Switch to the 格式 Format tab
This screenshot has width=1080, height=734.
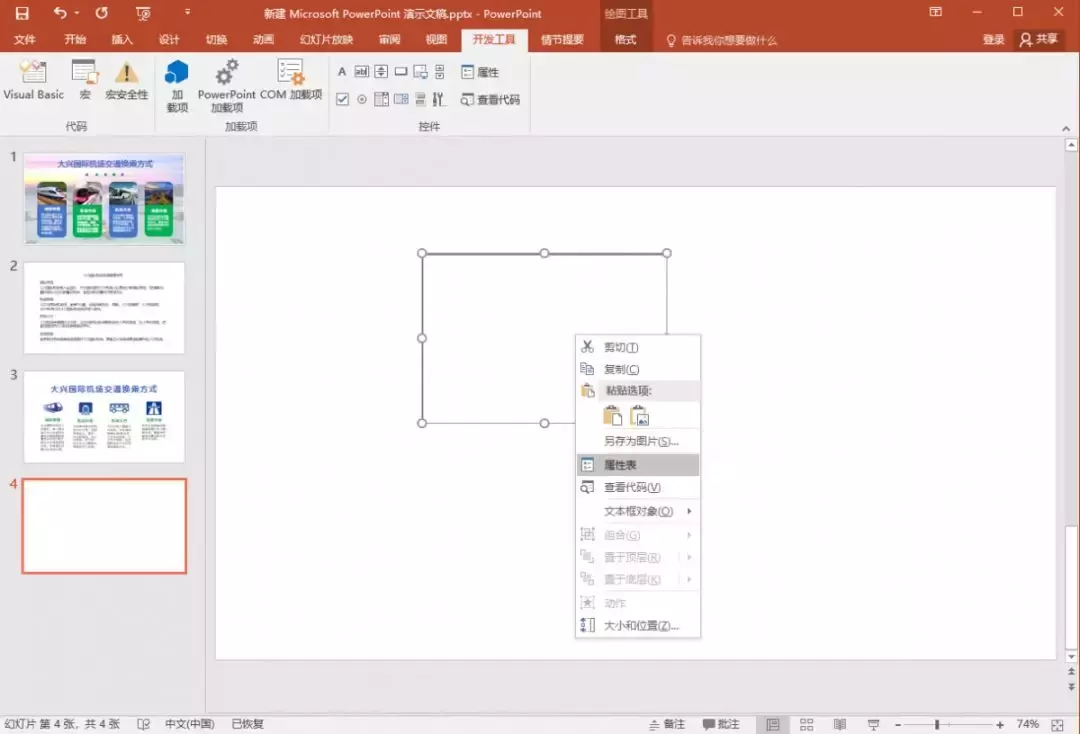[x=625, y=39]
